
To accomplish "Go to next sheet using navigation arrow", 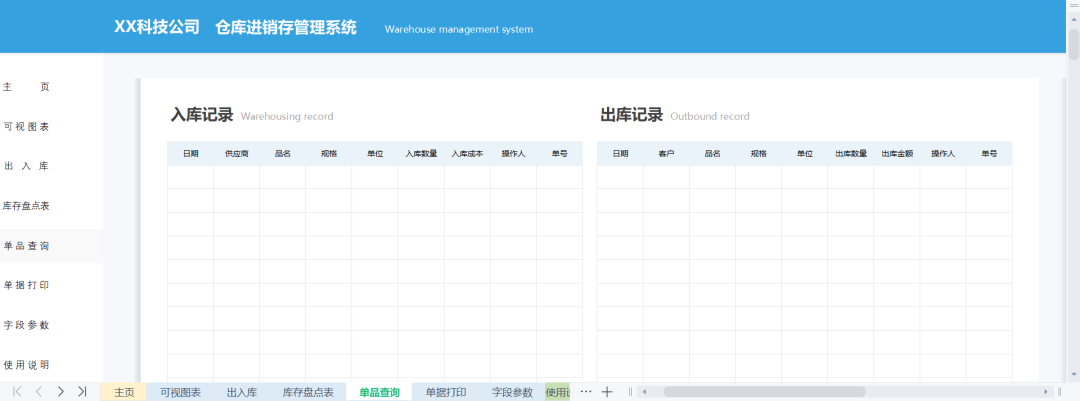I will pos(61,392).
